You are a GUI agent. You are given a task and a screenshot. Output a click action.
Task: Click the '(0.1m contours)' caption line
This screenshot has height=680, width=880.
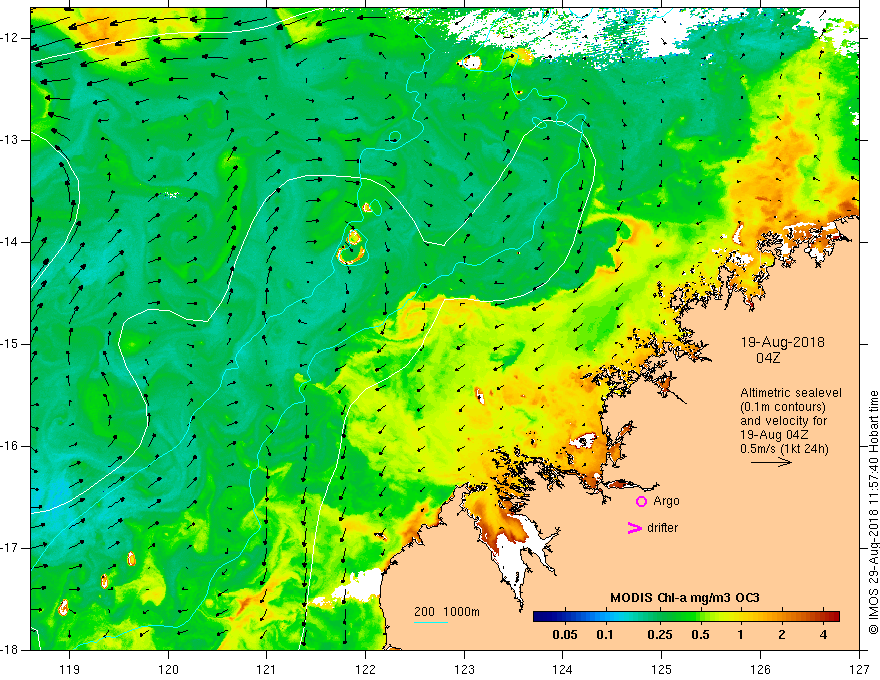coord(783,407)
